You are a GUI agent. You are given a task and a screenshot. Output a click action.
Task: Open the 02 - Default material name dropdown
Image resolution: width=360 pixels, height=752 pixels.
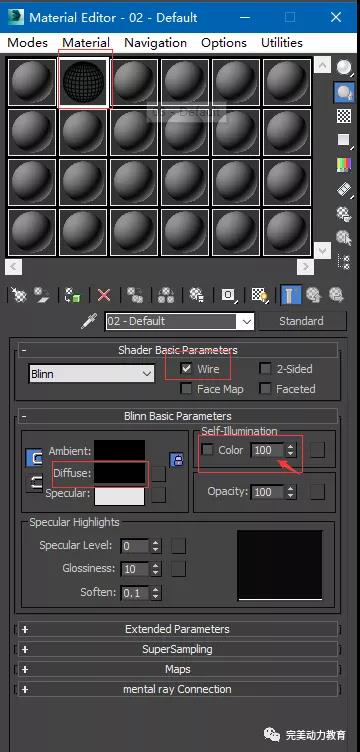coord(180,321)
